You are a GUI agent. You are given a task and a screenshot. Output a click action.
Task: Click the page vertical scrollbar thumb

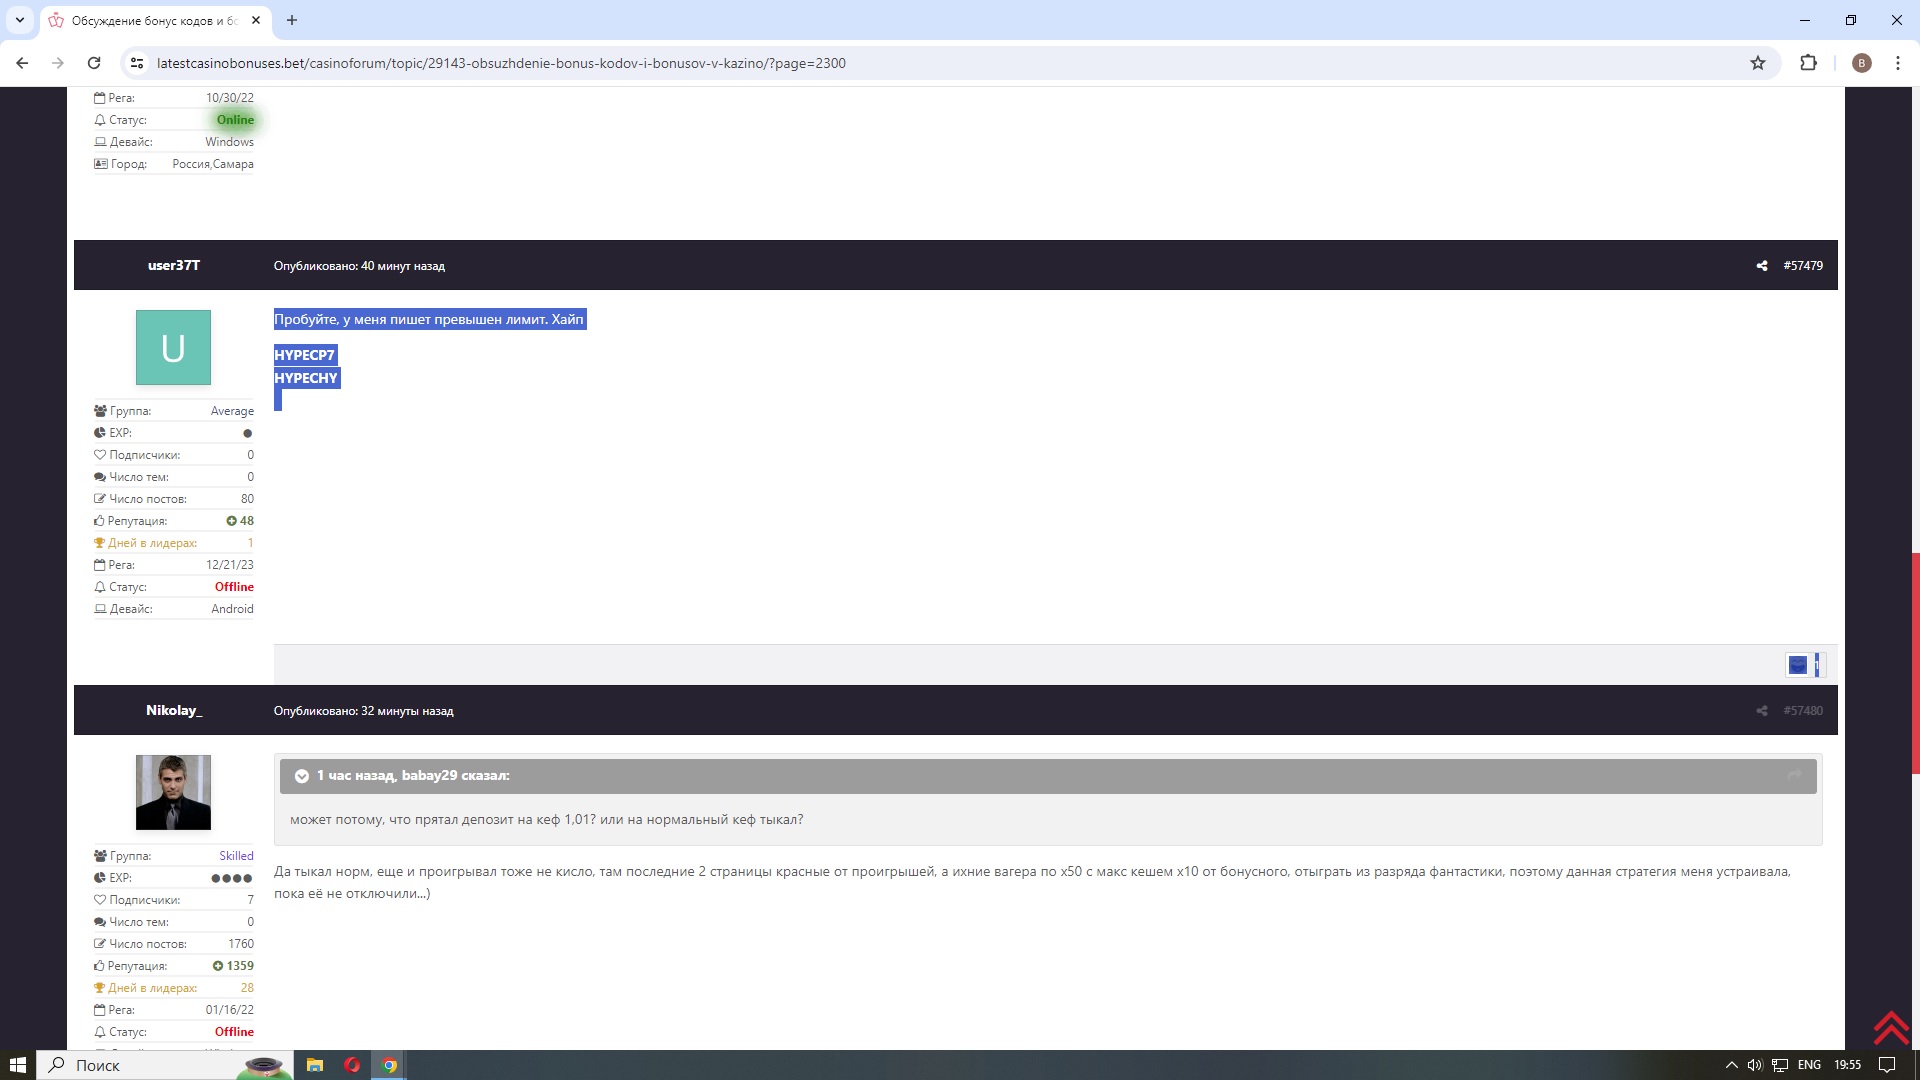click(x=1915, y=660)
